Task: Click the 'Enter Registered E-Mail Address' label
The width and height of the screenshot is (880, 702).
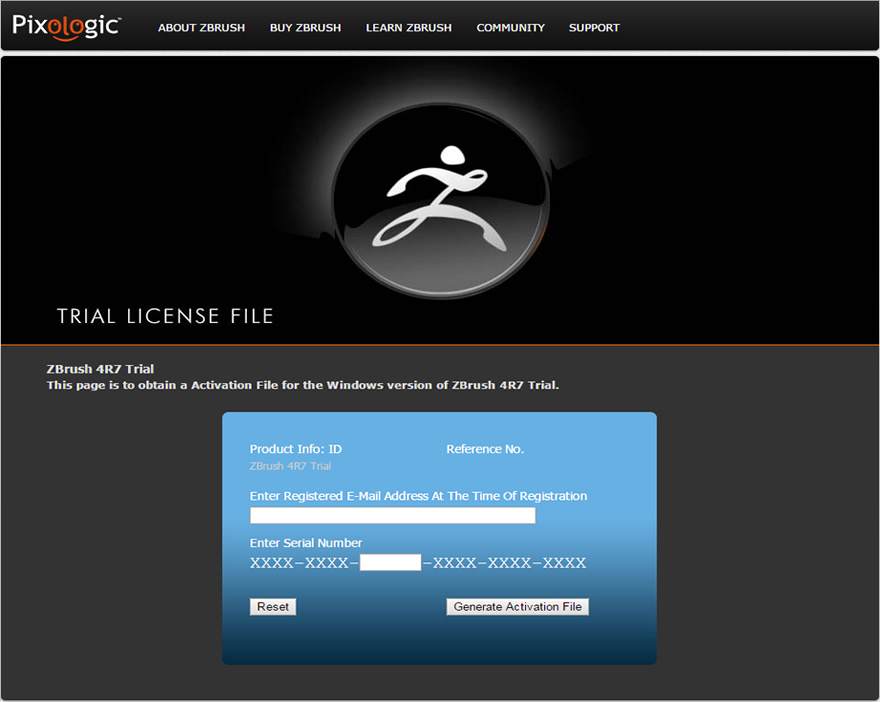Action: coord(418,496)
